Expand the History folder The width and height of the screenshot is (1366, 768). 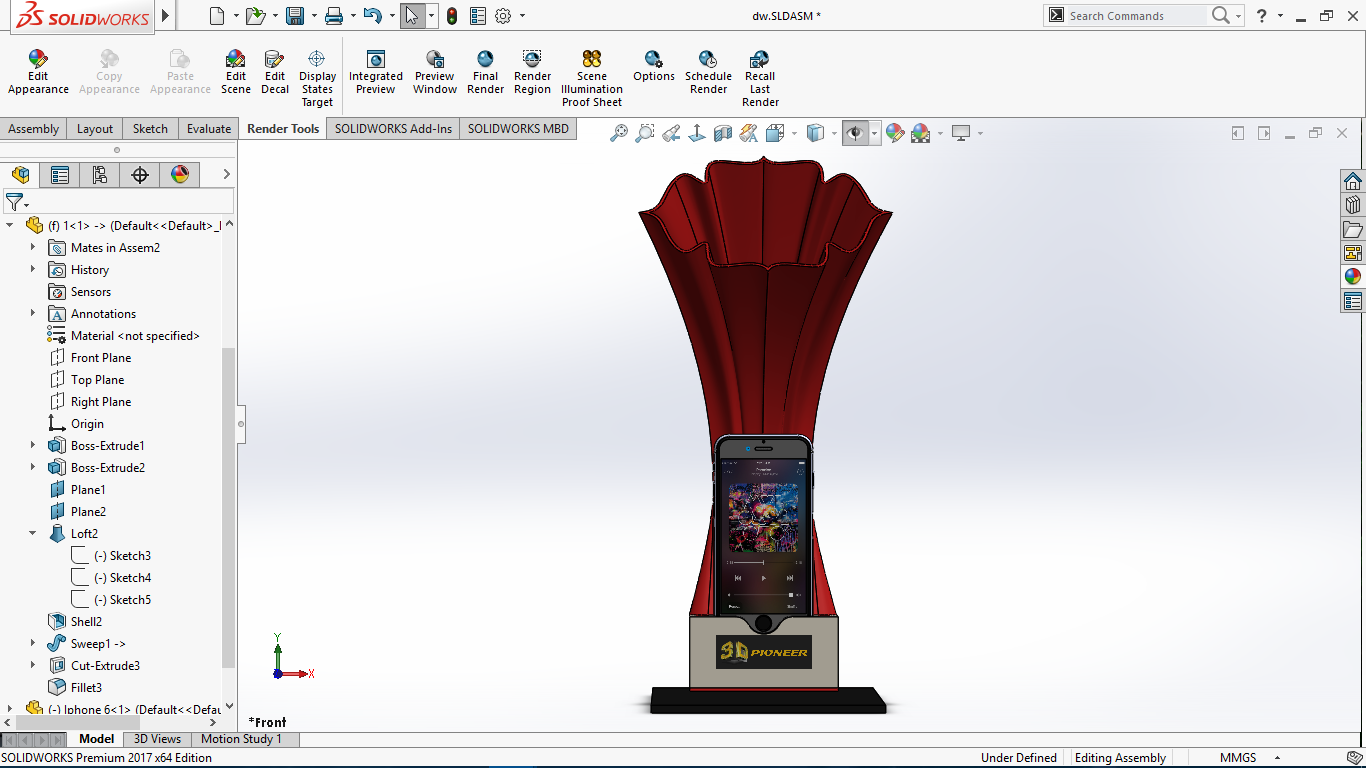[32, 269]
